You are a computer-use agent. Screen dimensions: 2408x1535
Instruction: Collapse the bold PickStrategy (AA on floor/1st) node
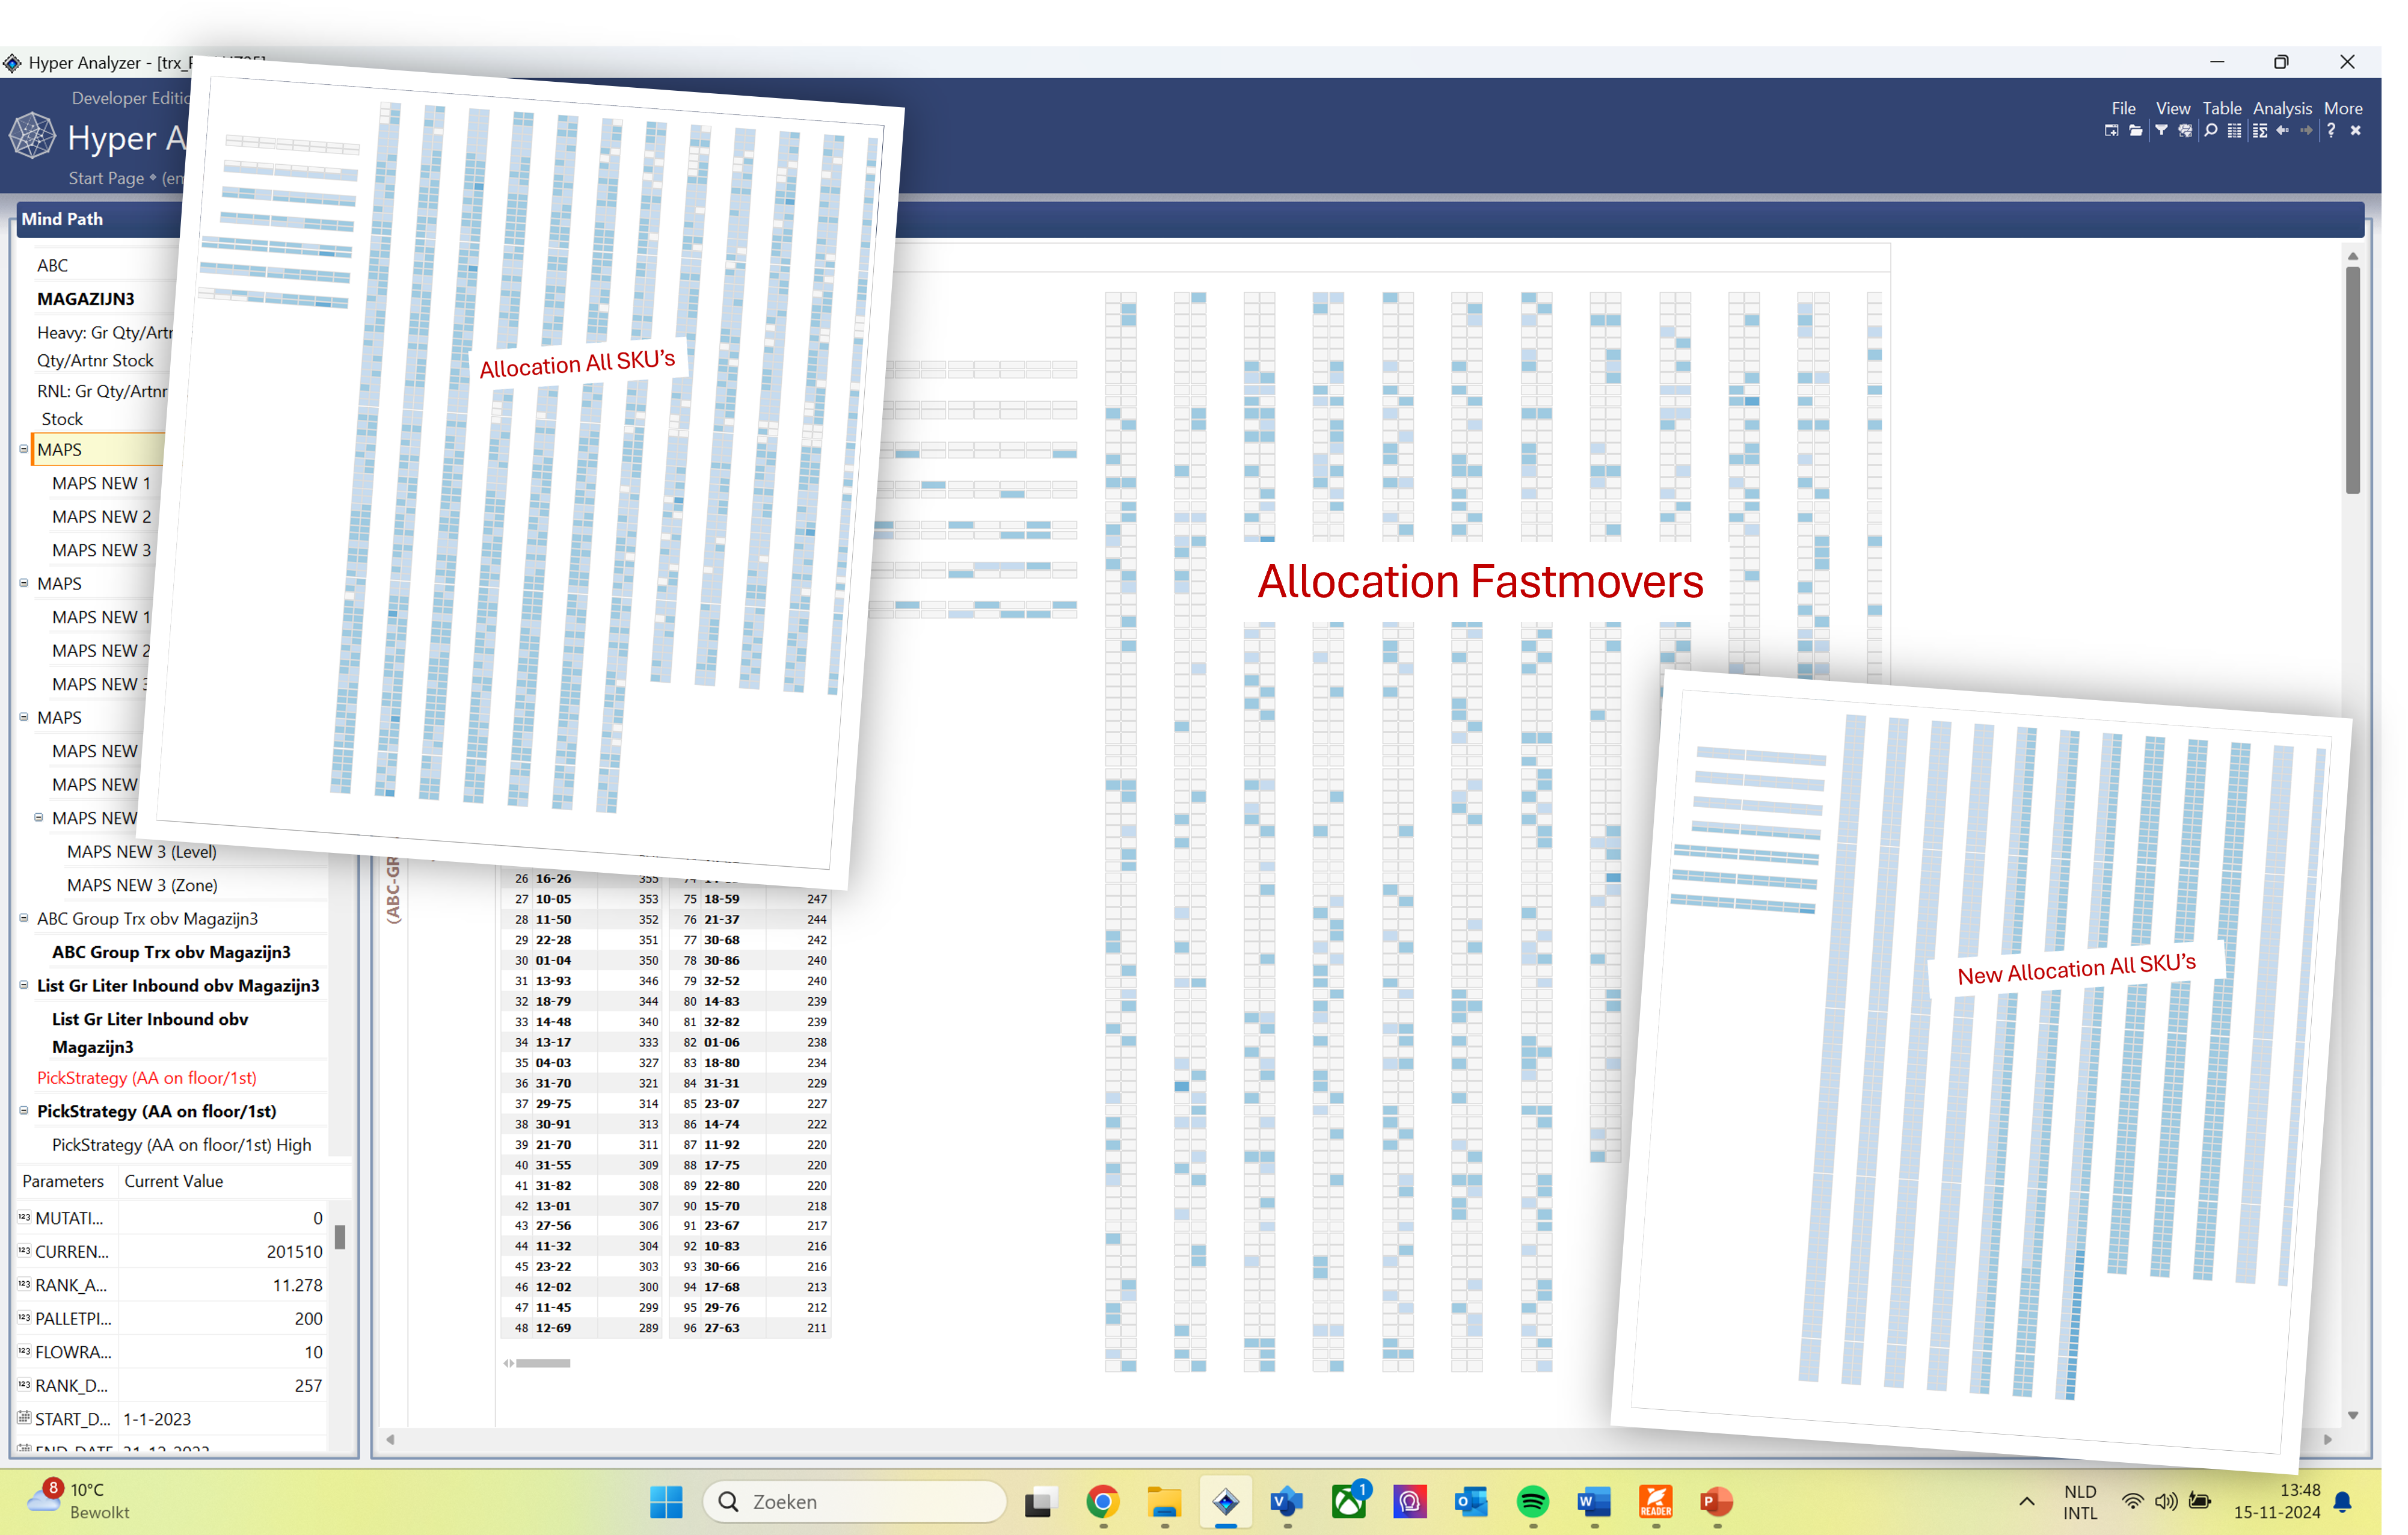point(24,1110)
